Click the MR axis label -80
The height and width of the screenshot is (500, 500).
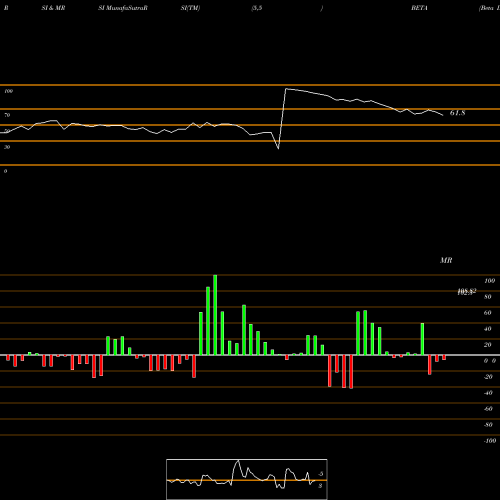tap(488, 425)
